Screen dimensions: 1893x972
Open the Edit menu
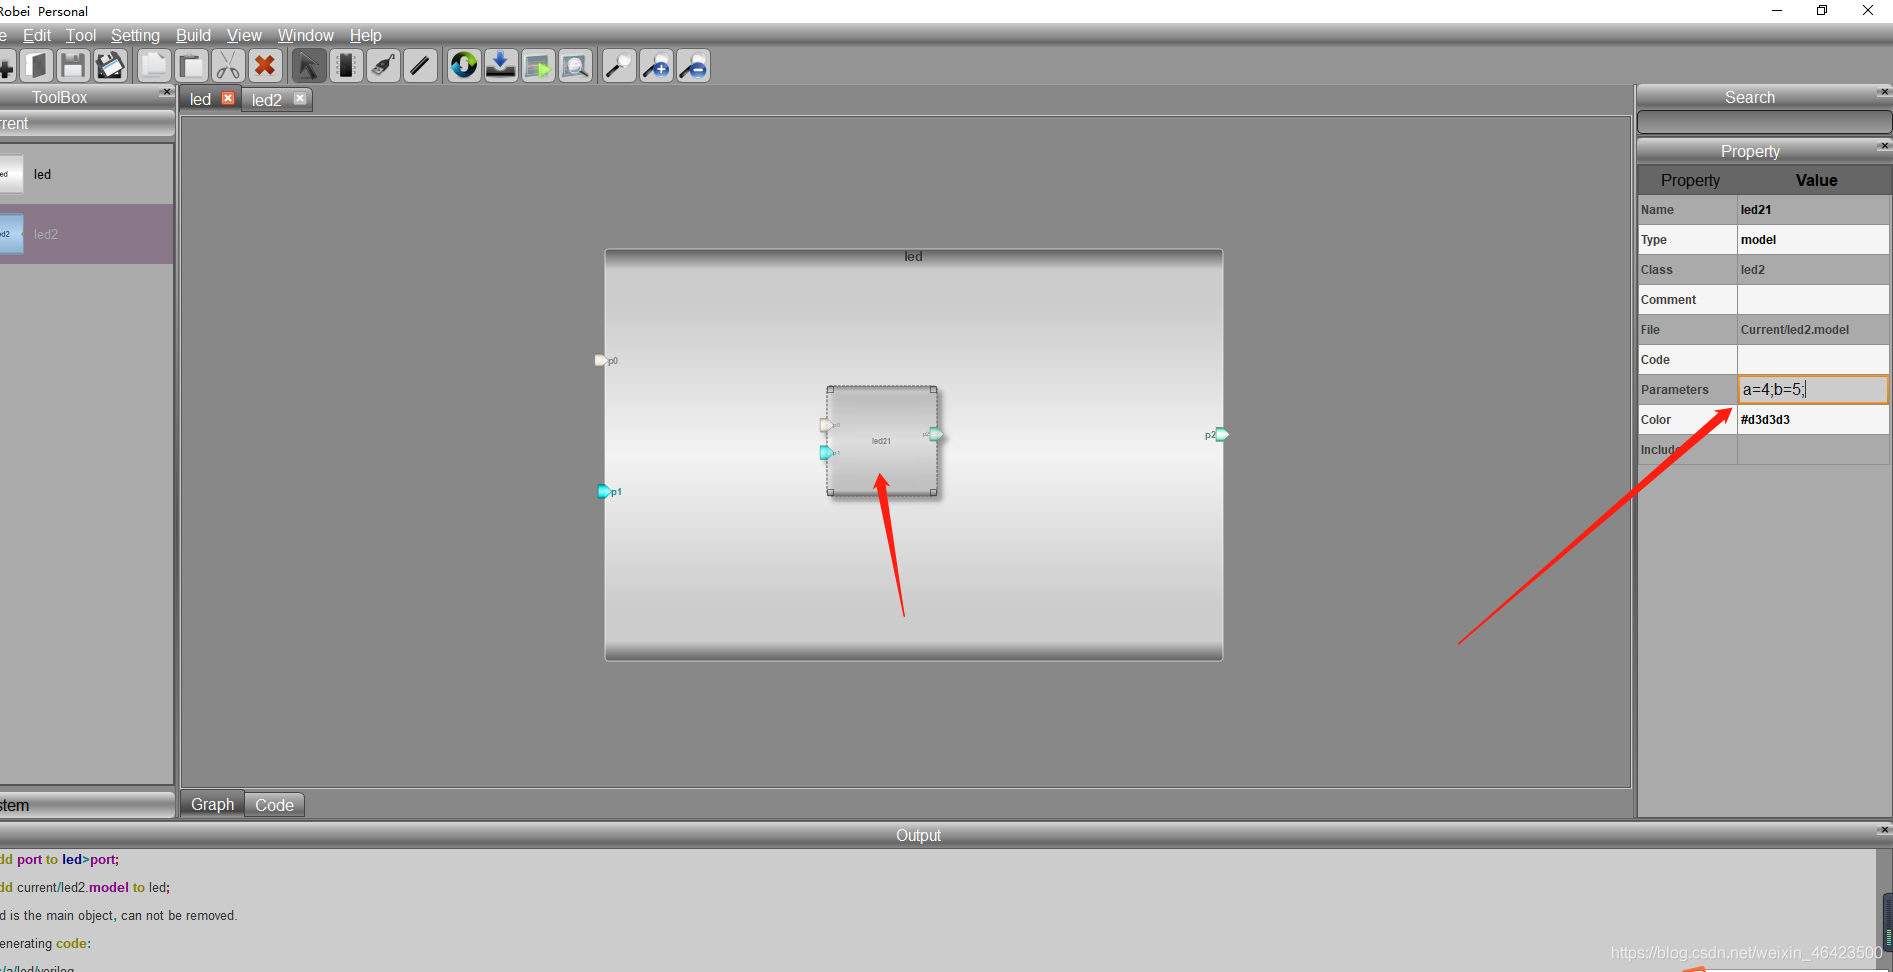tap(37, 35)
